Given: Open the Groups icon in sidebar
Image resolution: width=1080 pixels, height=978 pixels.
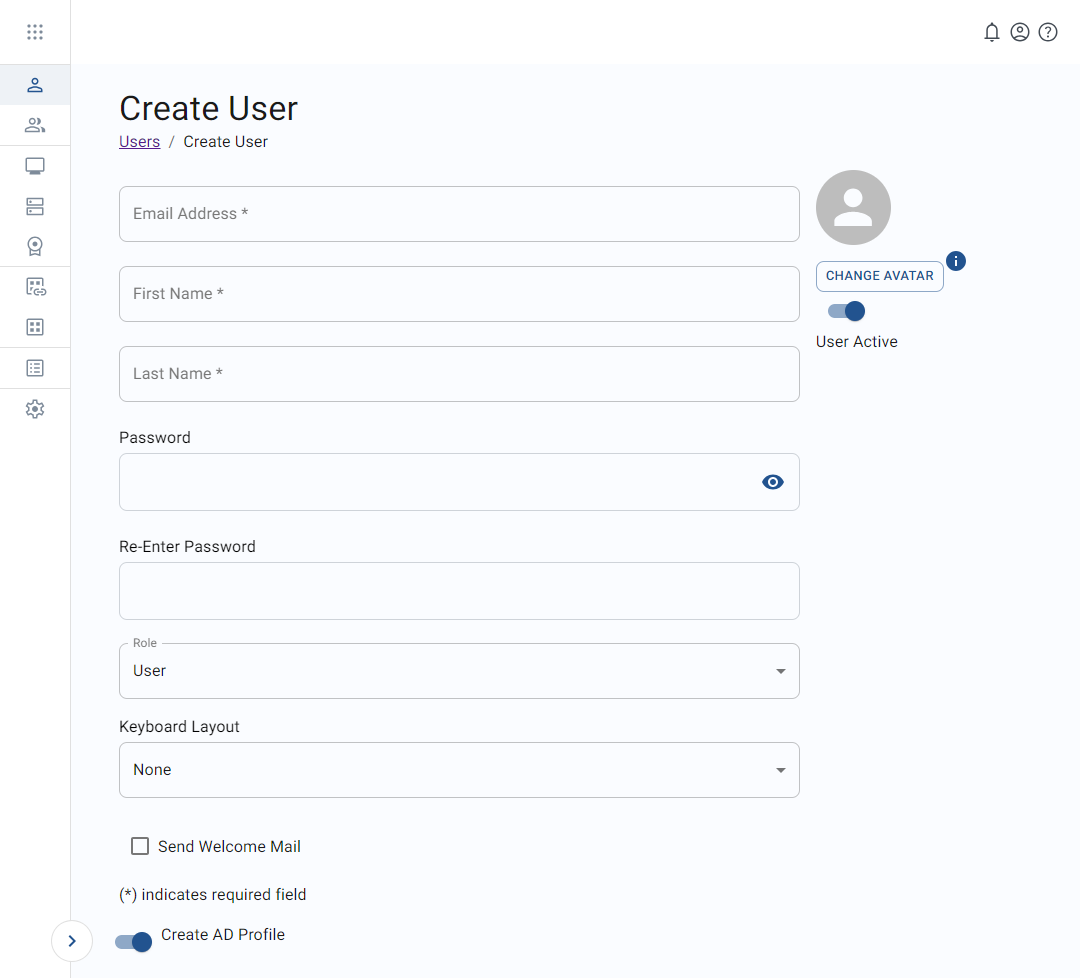Looking at the screenshot, I should pyautogui.click(x=35, y=125).
